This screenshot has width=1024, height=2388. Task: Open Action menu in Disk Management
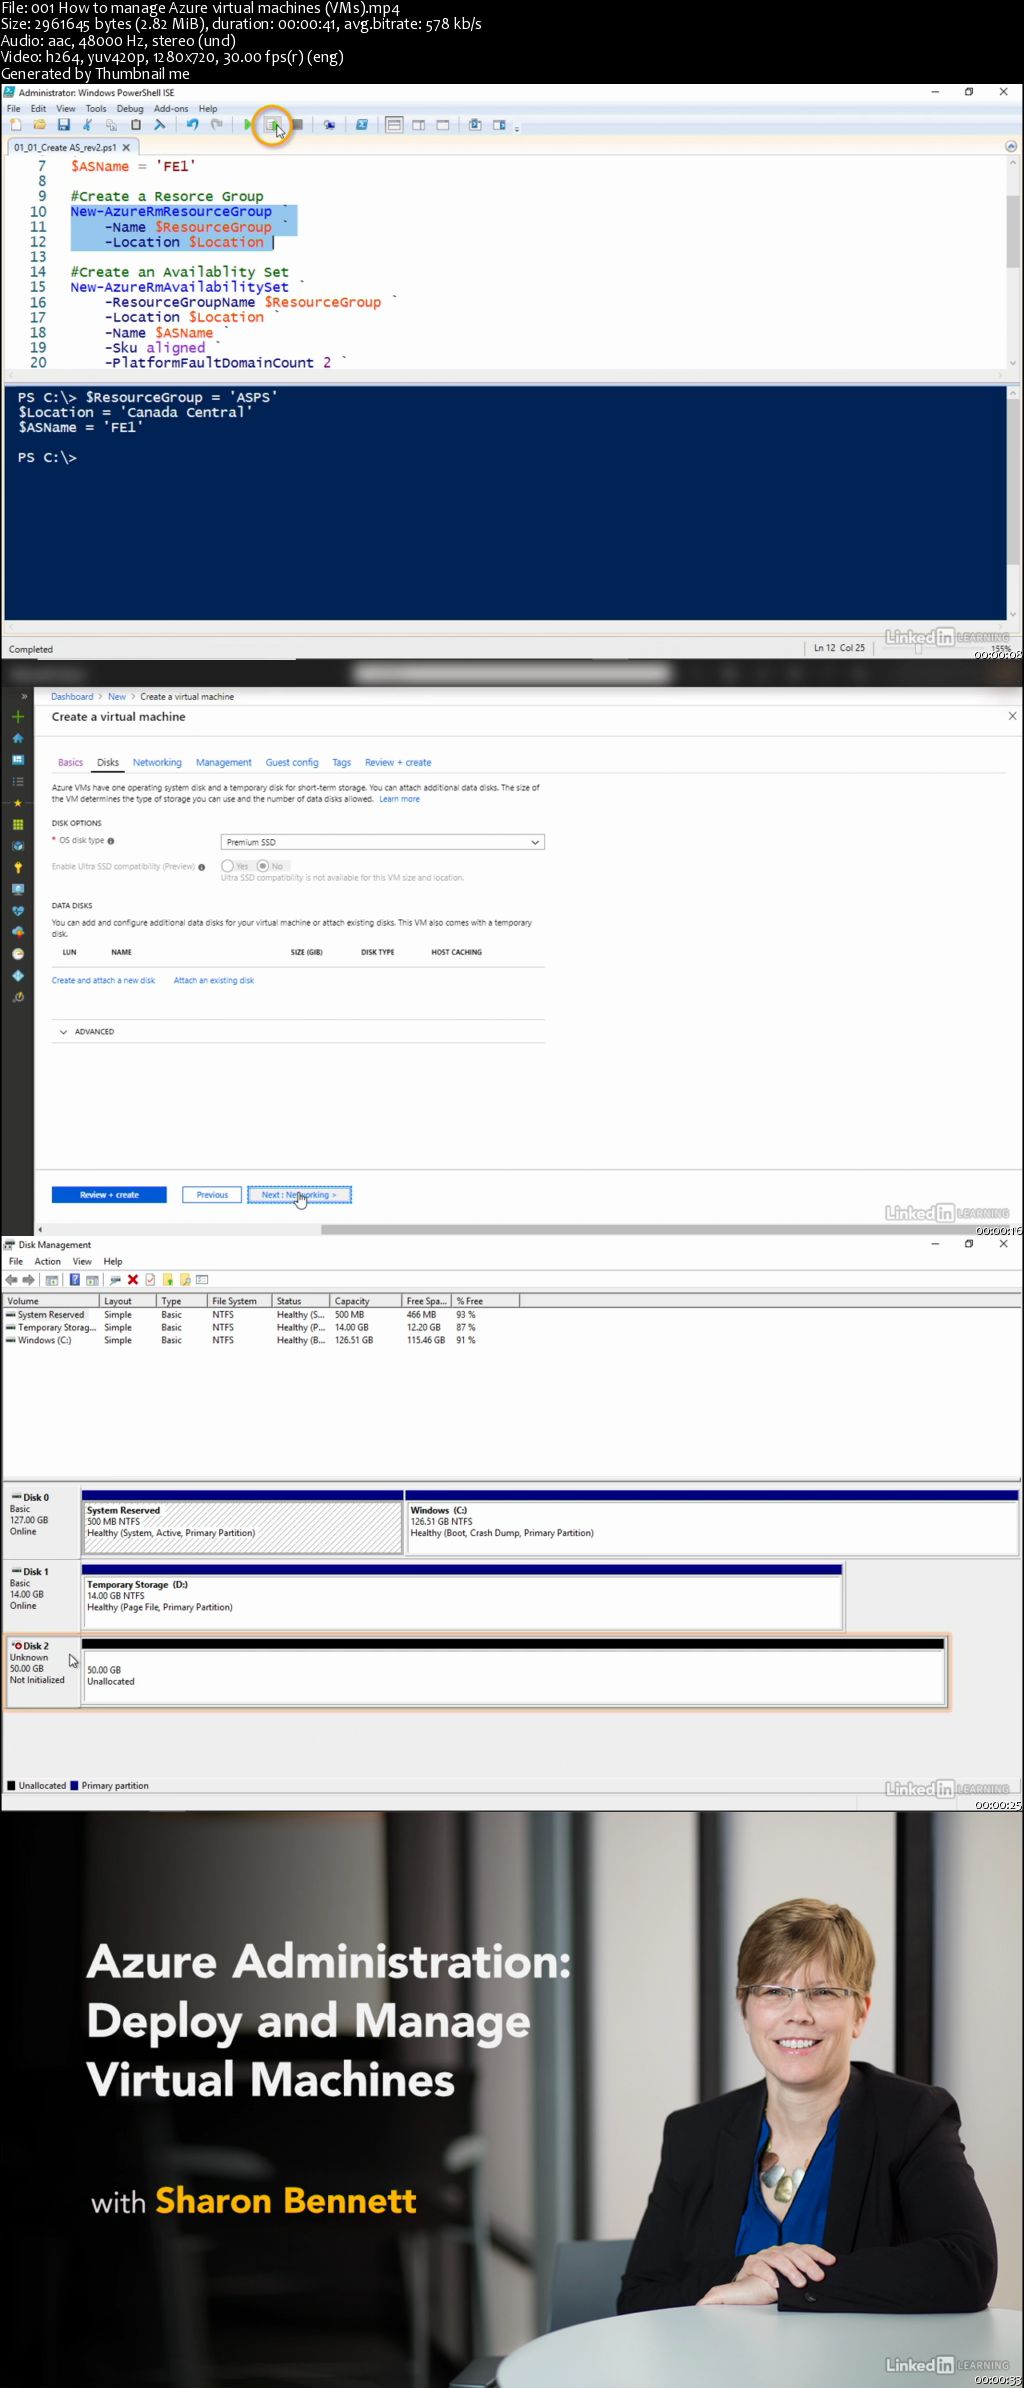click(x=48, y=1262)
